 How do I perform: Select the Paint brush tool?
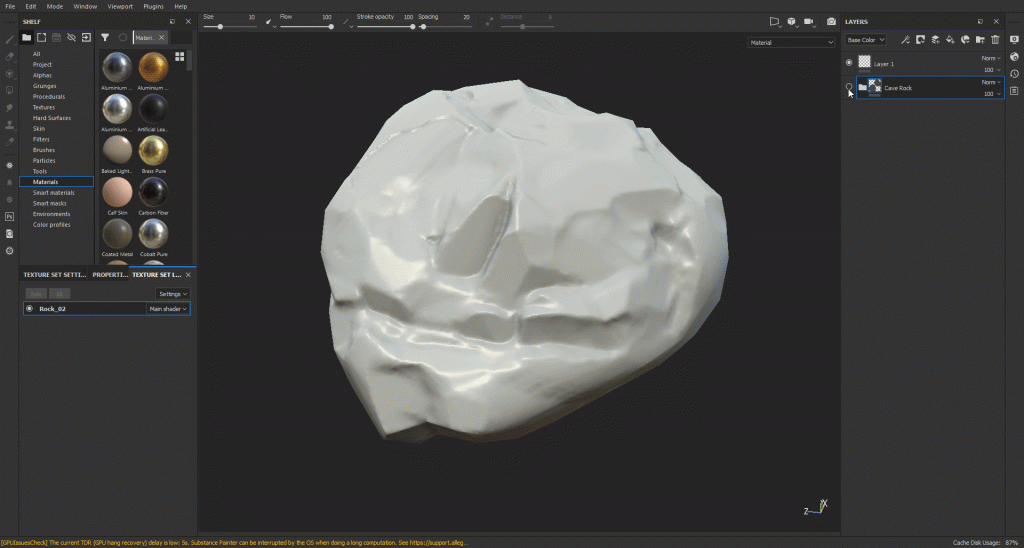tap(9, 39)
